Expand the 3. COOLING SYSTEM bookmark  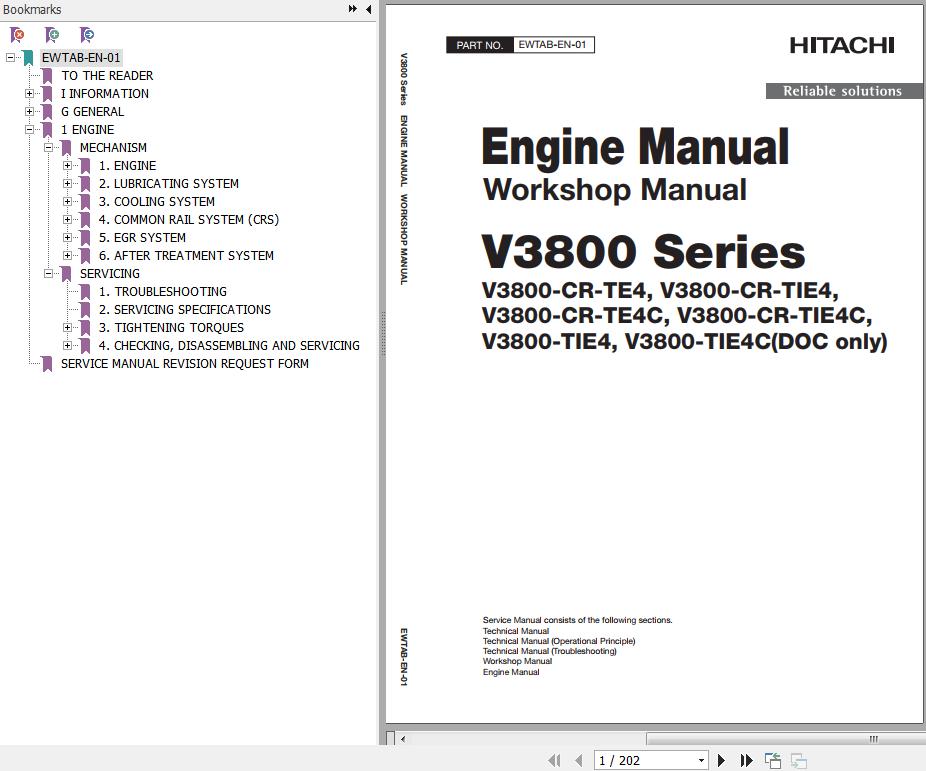[x=67, y=201]
